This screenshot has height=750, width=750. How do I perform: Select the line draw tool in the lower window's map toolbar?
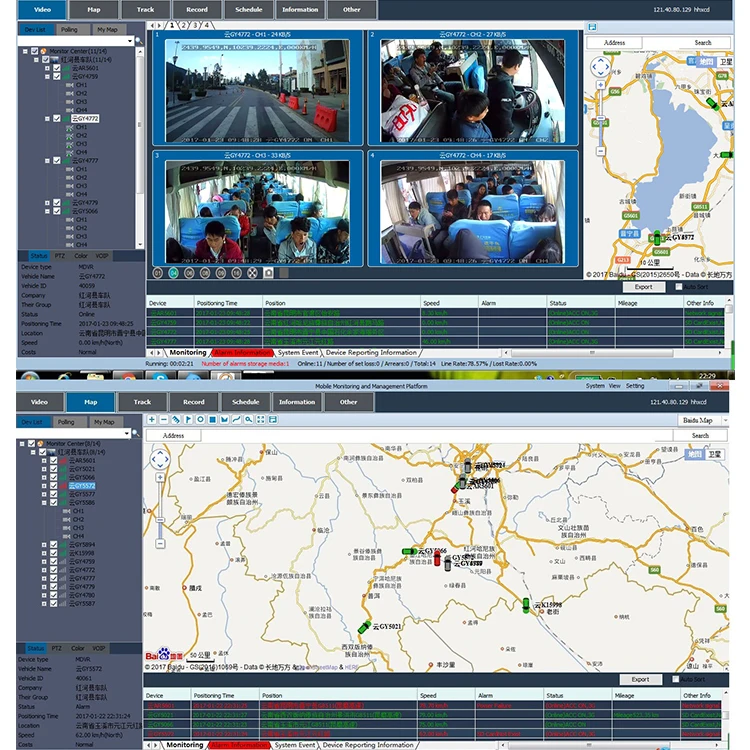click(236, 419)
